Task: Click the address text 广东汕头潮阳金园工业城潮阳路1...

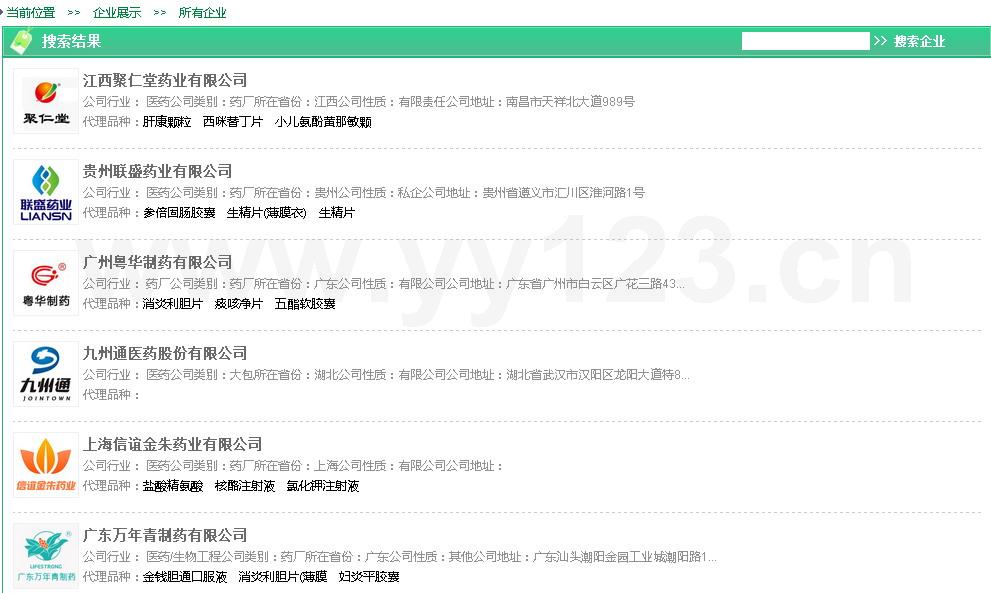Action: pyautogui.click(x=624, y=557)
